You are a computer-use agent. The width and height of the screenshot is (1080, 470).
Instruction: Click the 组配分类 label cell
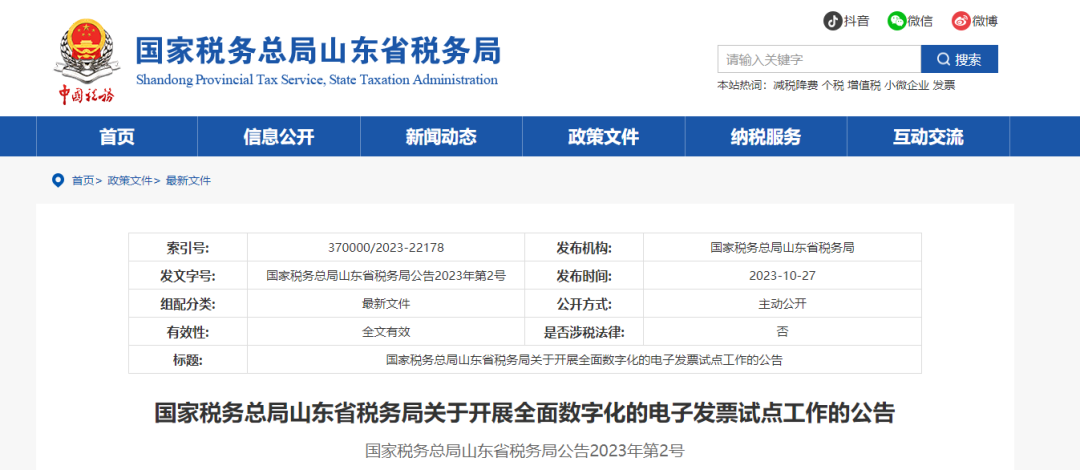point(188,304)
